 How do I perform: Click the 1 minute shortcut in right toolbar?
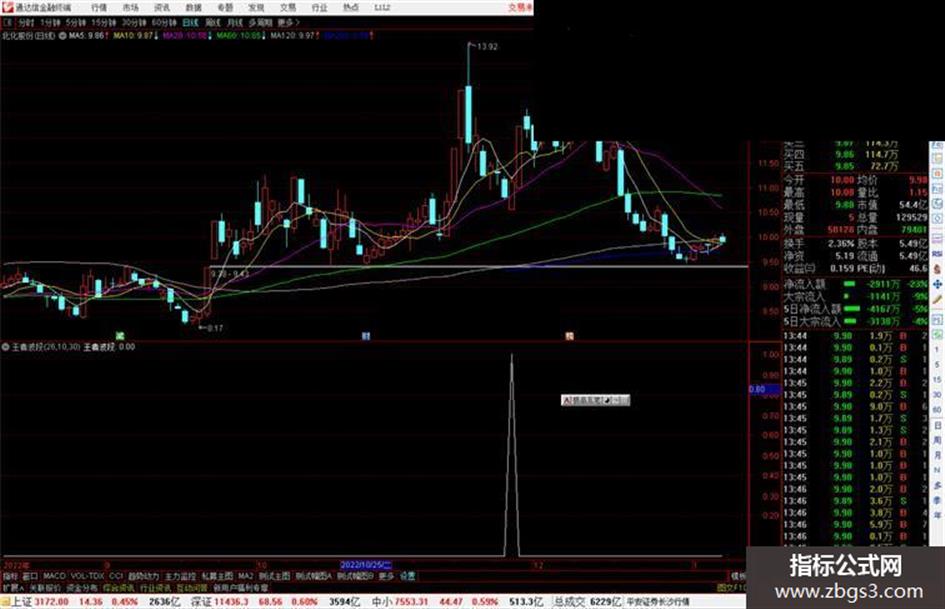(x=937, y=350)
